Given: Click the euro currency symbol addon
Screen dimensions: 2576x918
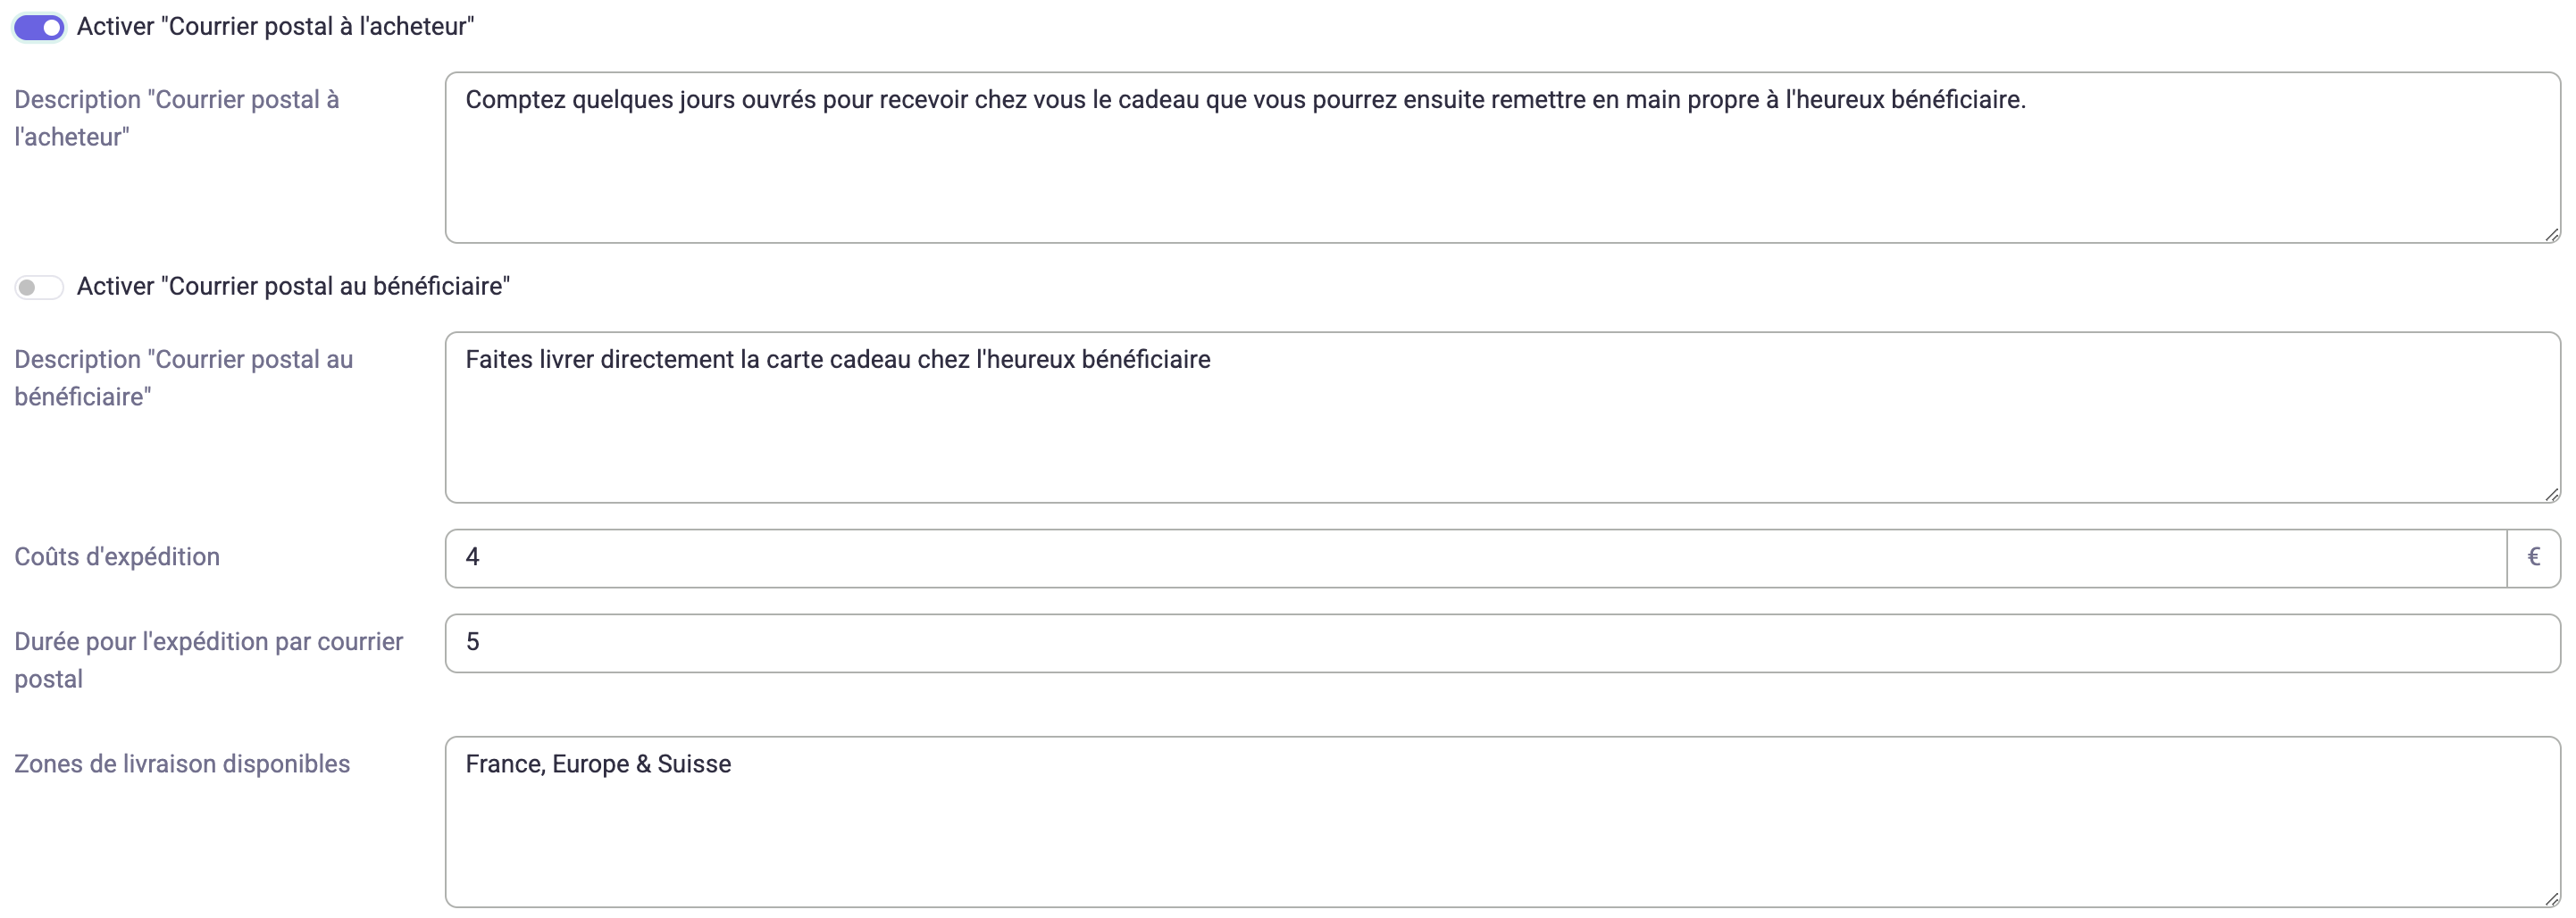Looking at the screenshot, I should tap(2534, 558).
